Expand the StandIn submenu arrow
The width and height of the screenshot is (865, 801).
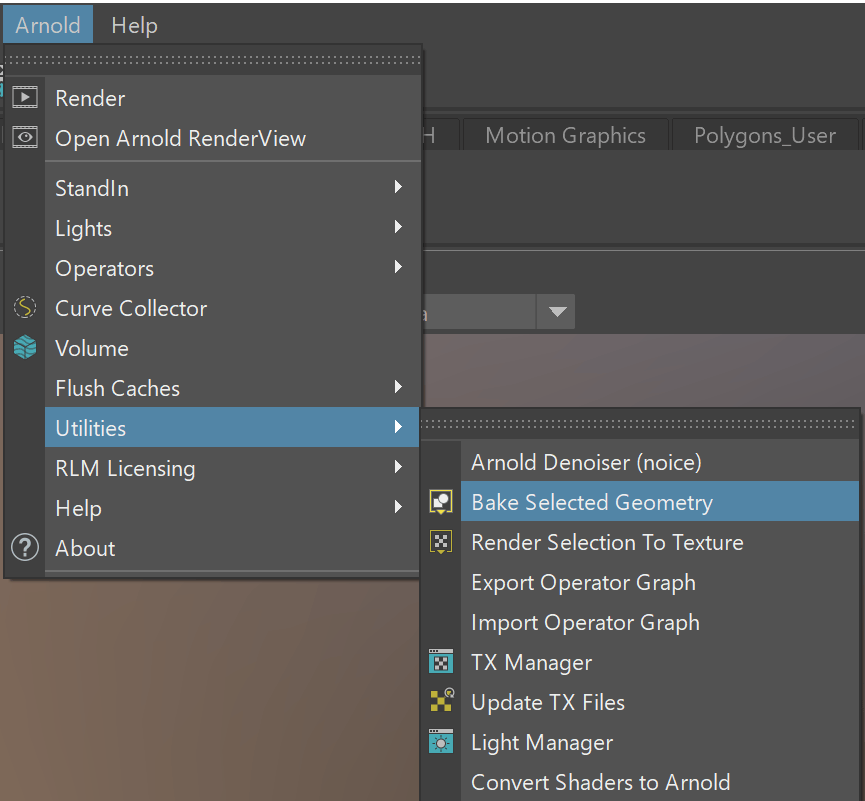pyautogui.click(x=398, y=188)
